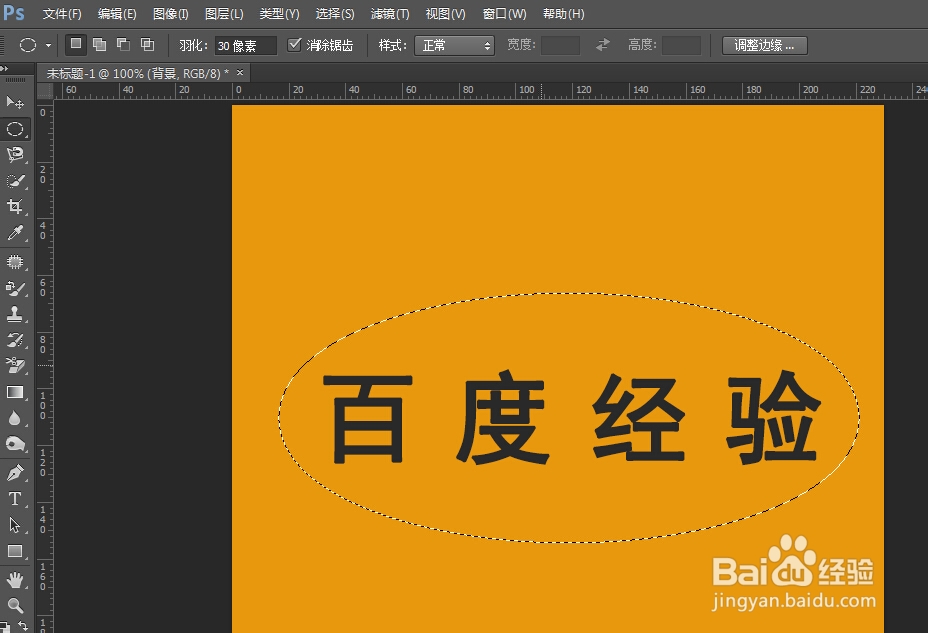Click the Photoshop Ps logo
Viewport: 928px width, 633px height.
tap(14, 12)
